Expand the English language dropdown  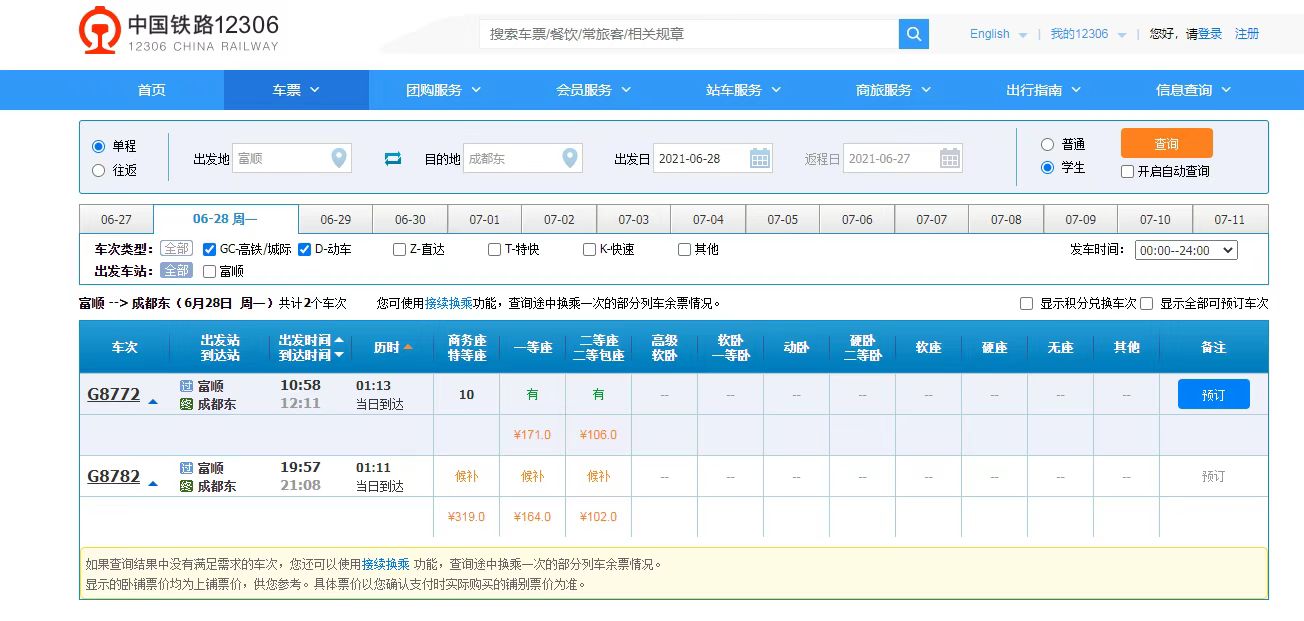pyautogui.click(x=997, y=34)
